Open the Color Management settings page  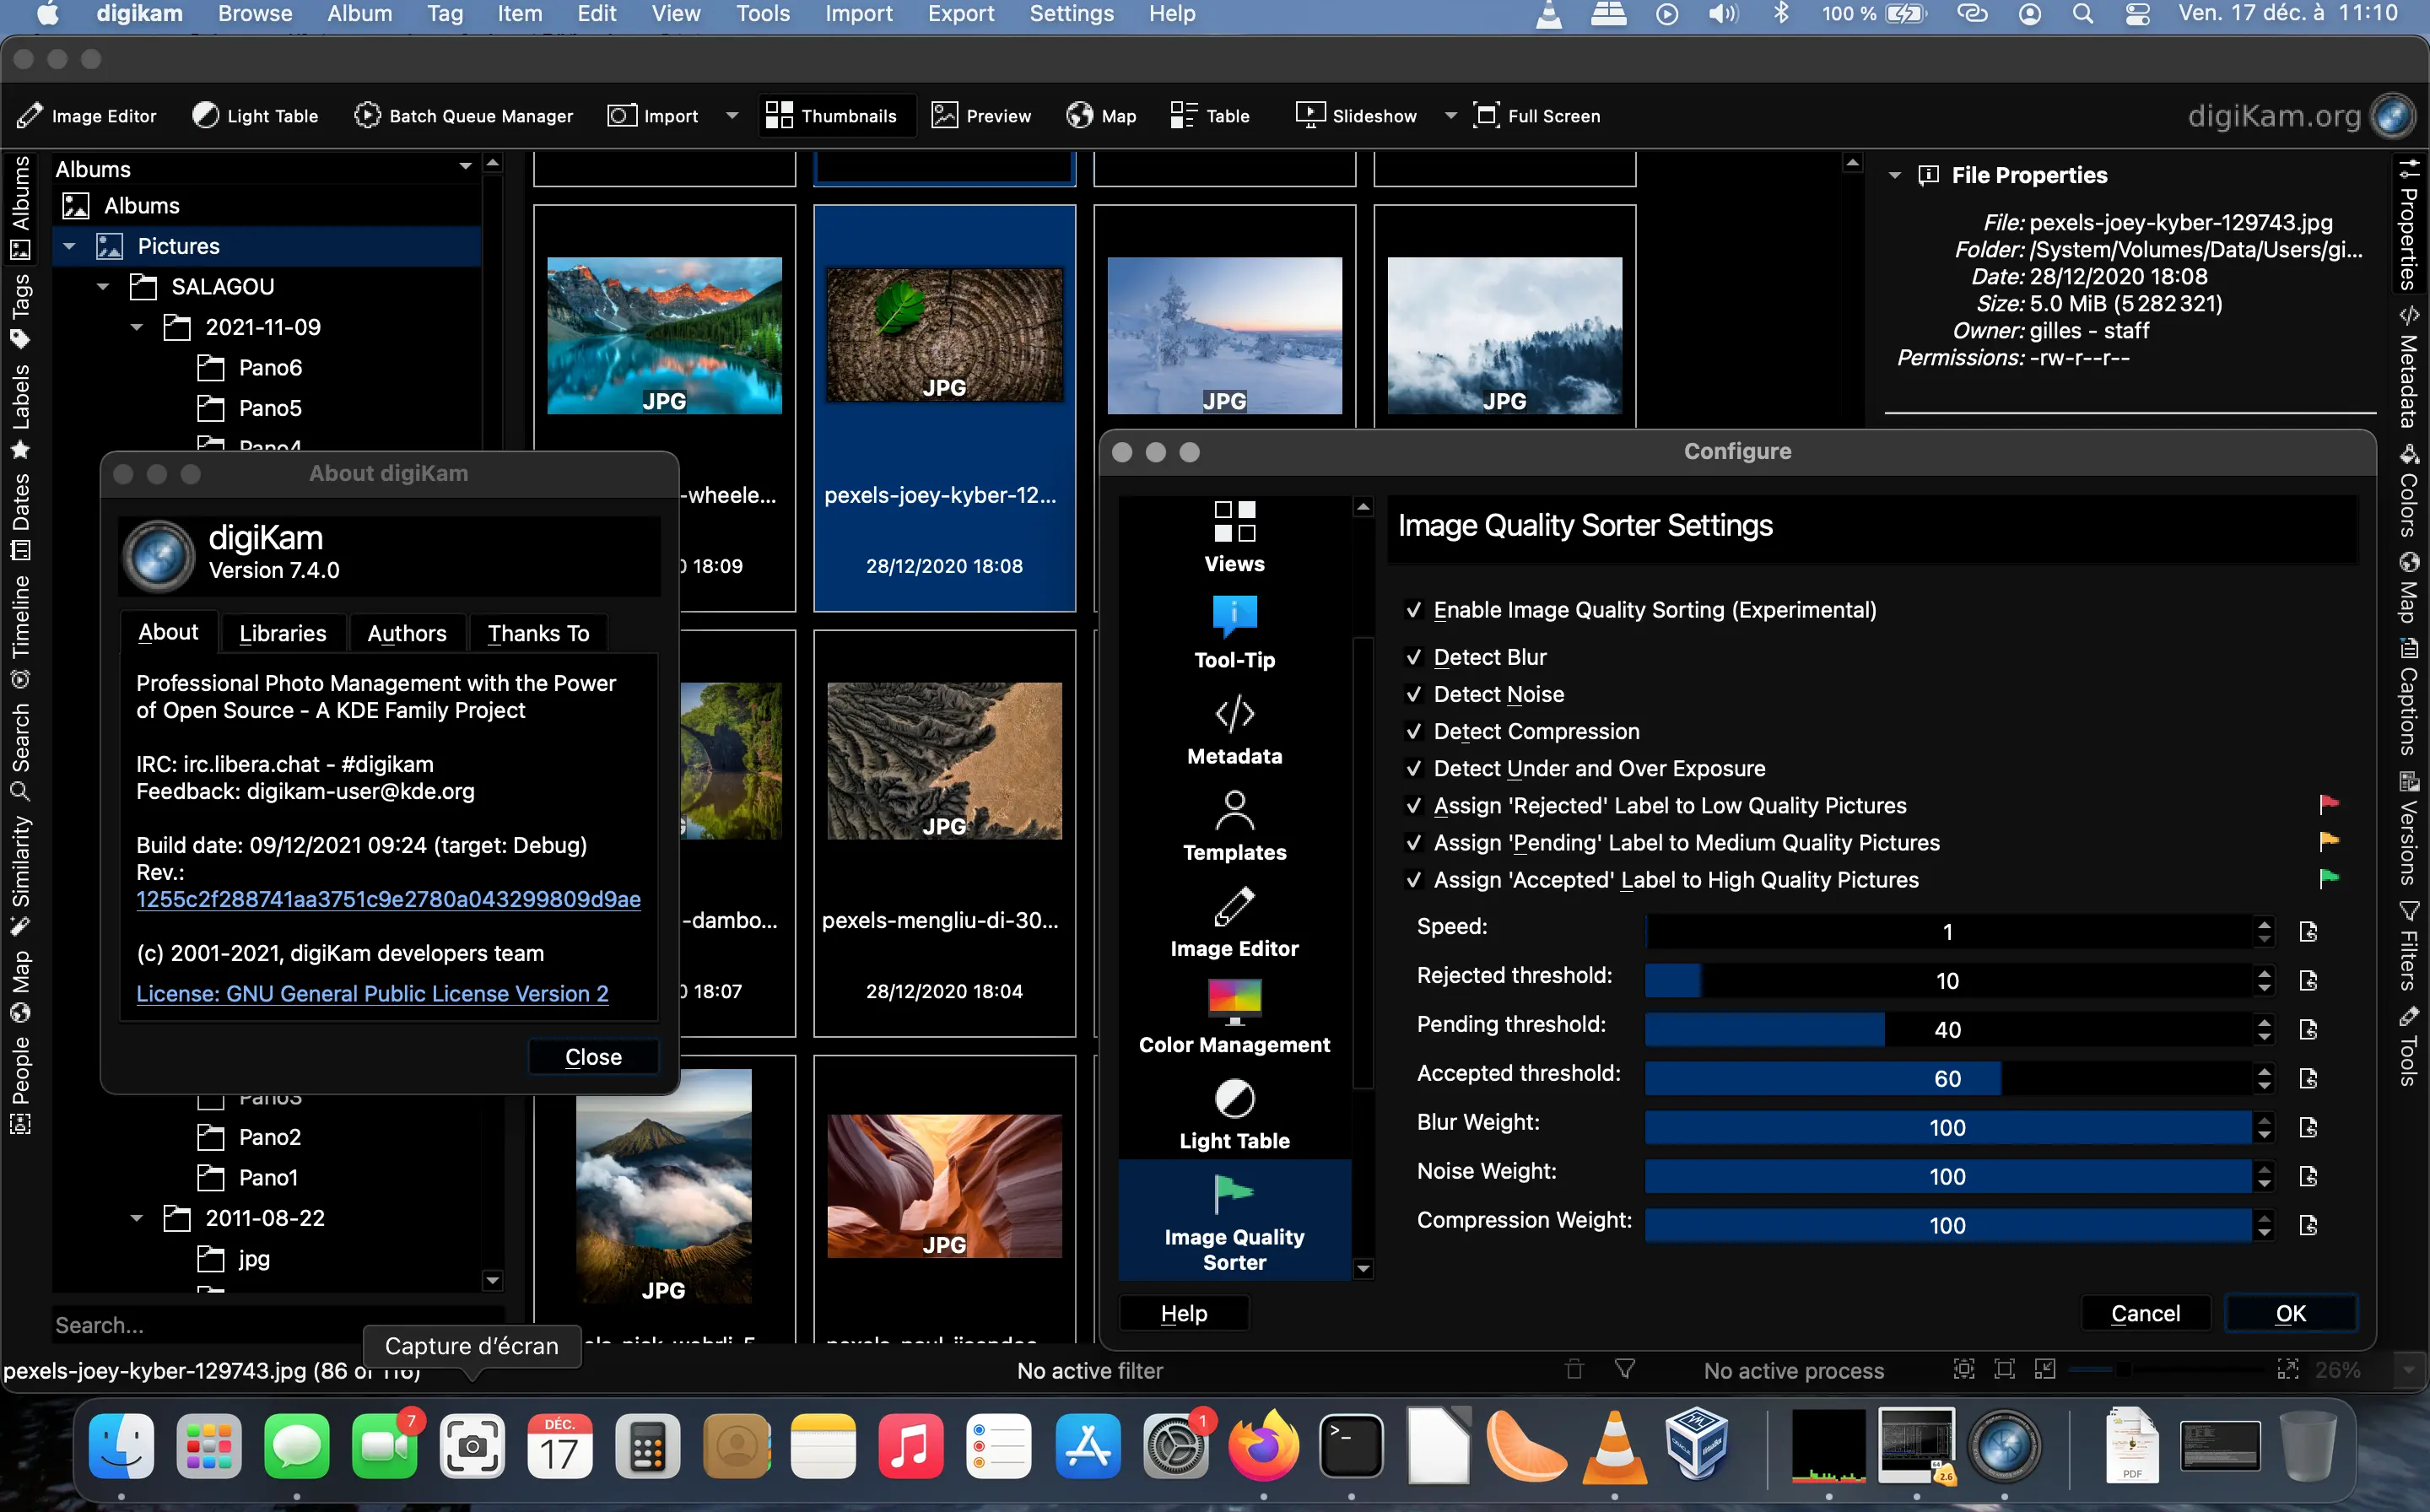click(1234, 1015)
